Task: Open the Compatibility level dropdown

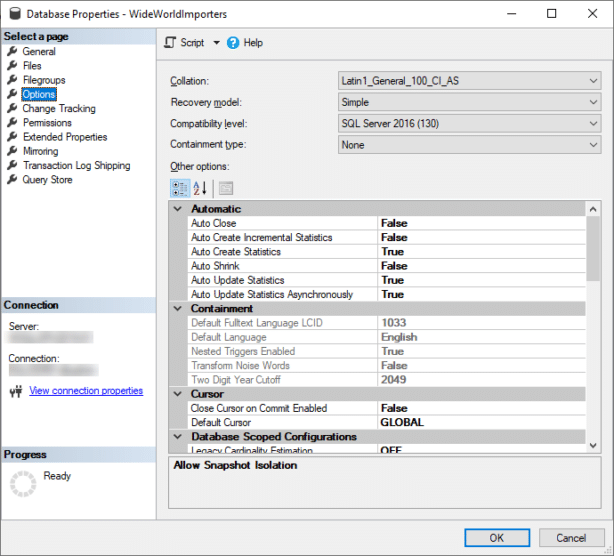Action: coord(469,123)
